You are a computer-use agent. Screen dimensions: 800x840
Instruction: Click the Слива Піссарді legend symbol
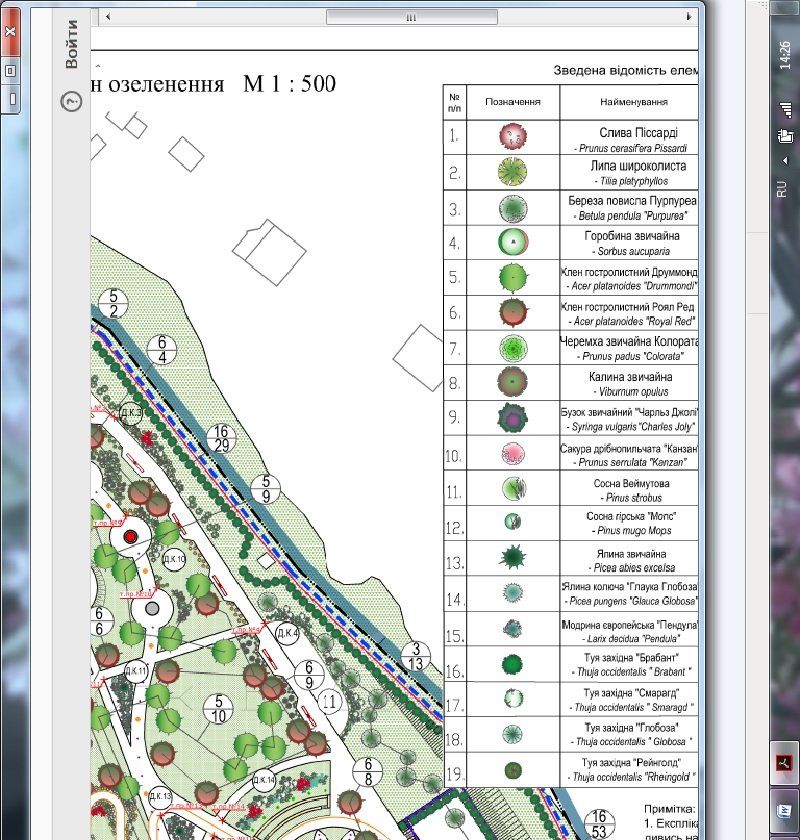(513, 137)
